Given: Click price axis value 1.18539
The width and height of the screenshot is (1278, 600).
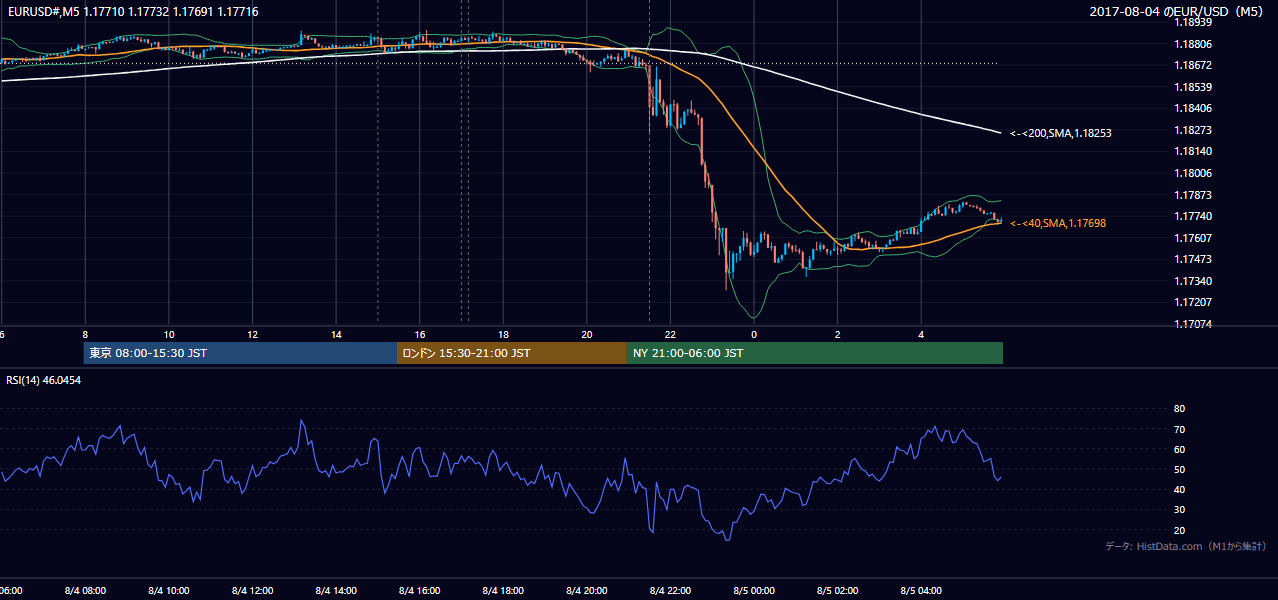Looking at the screenshot, I should 1193,87.
